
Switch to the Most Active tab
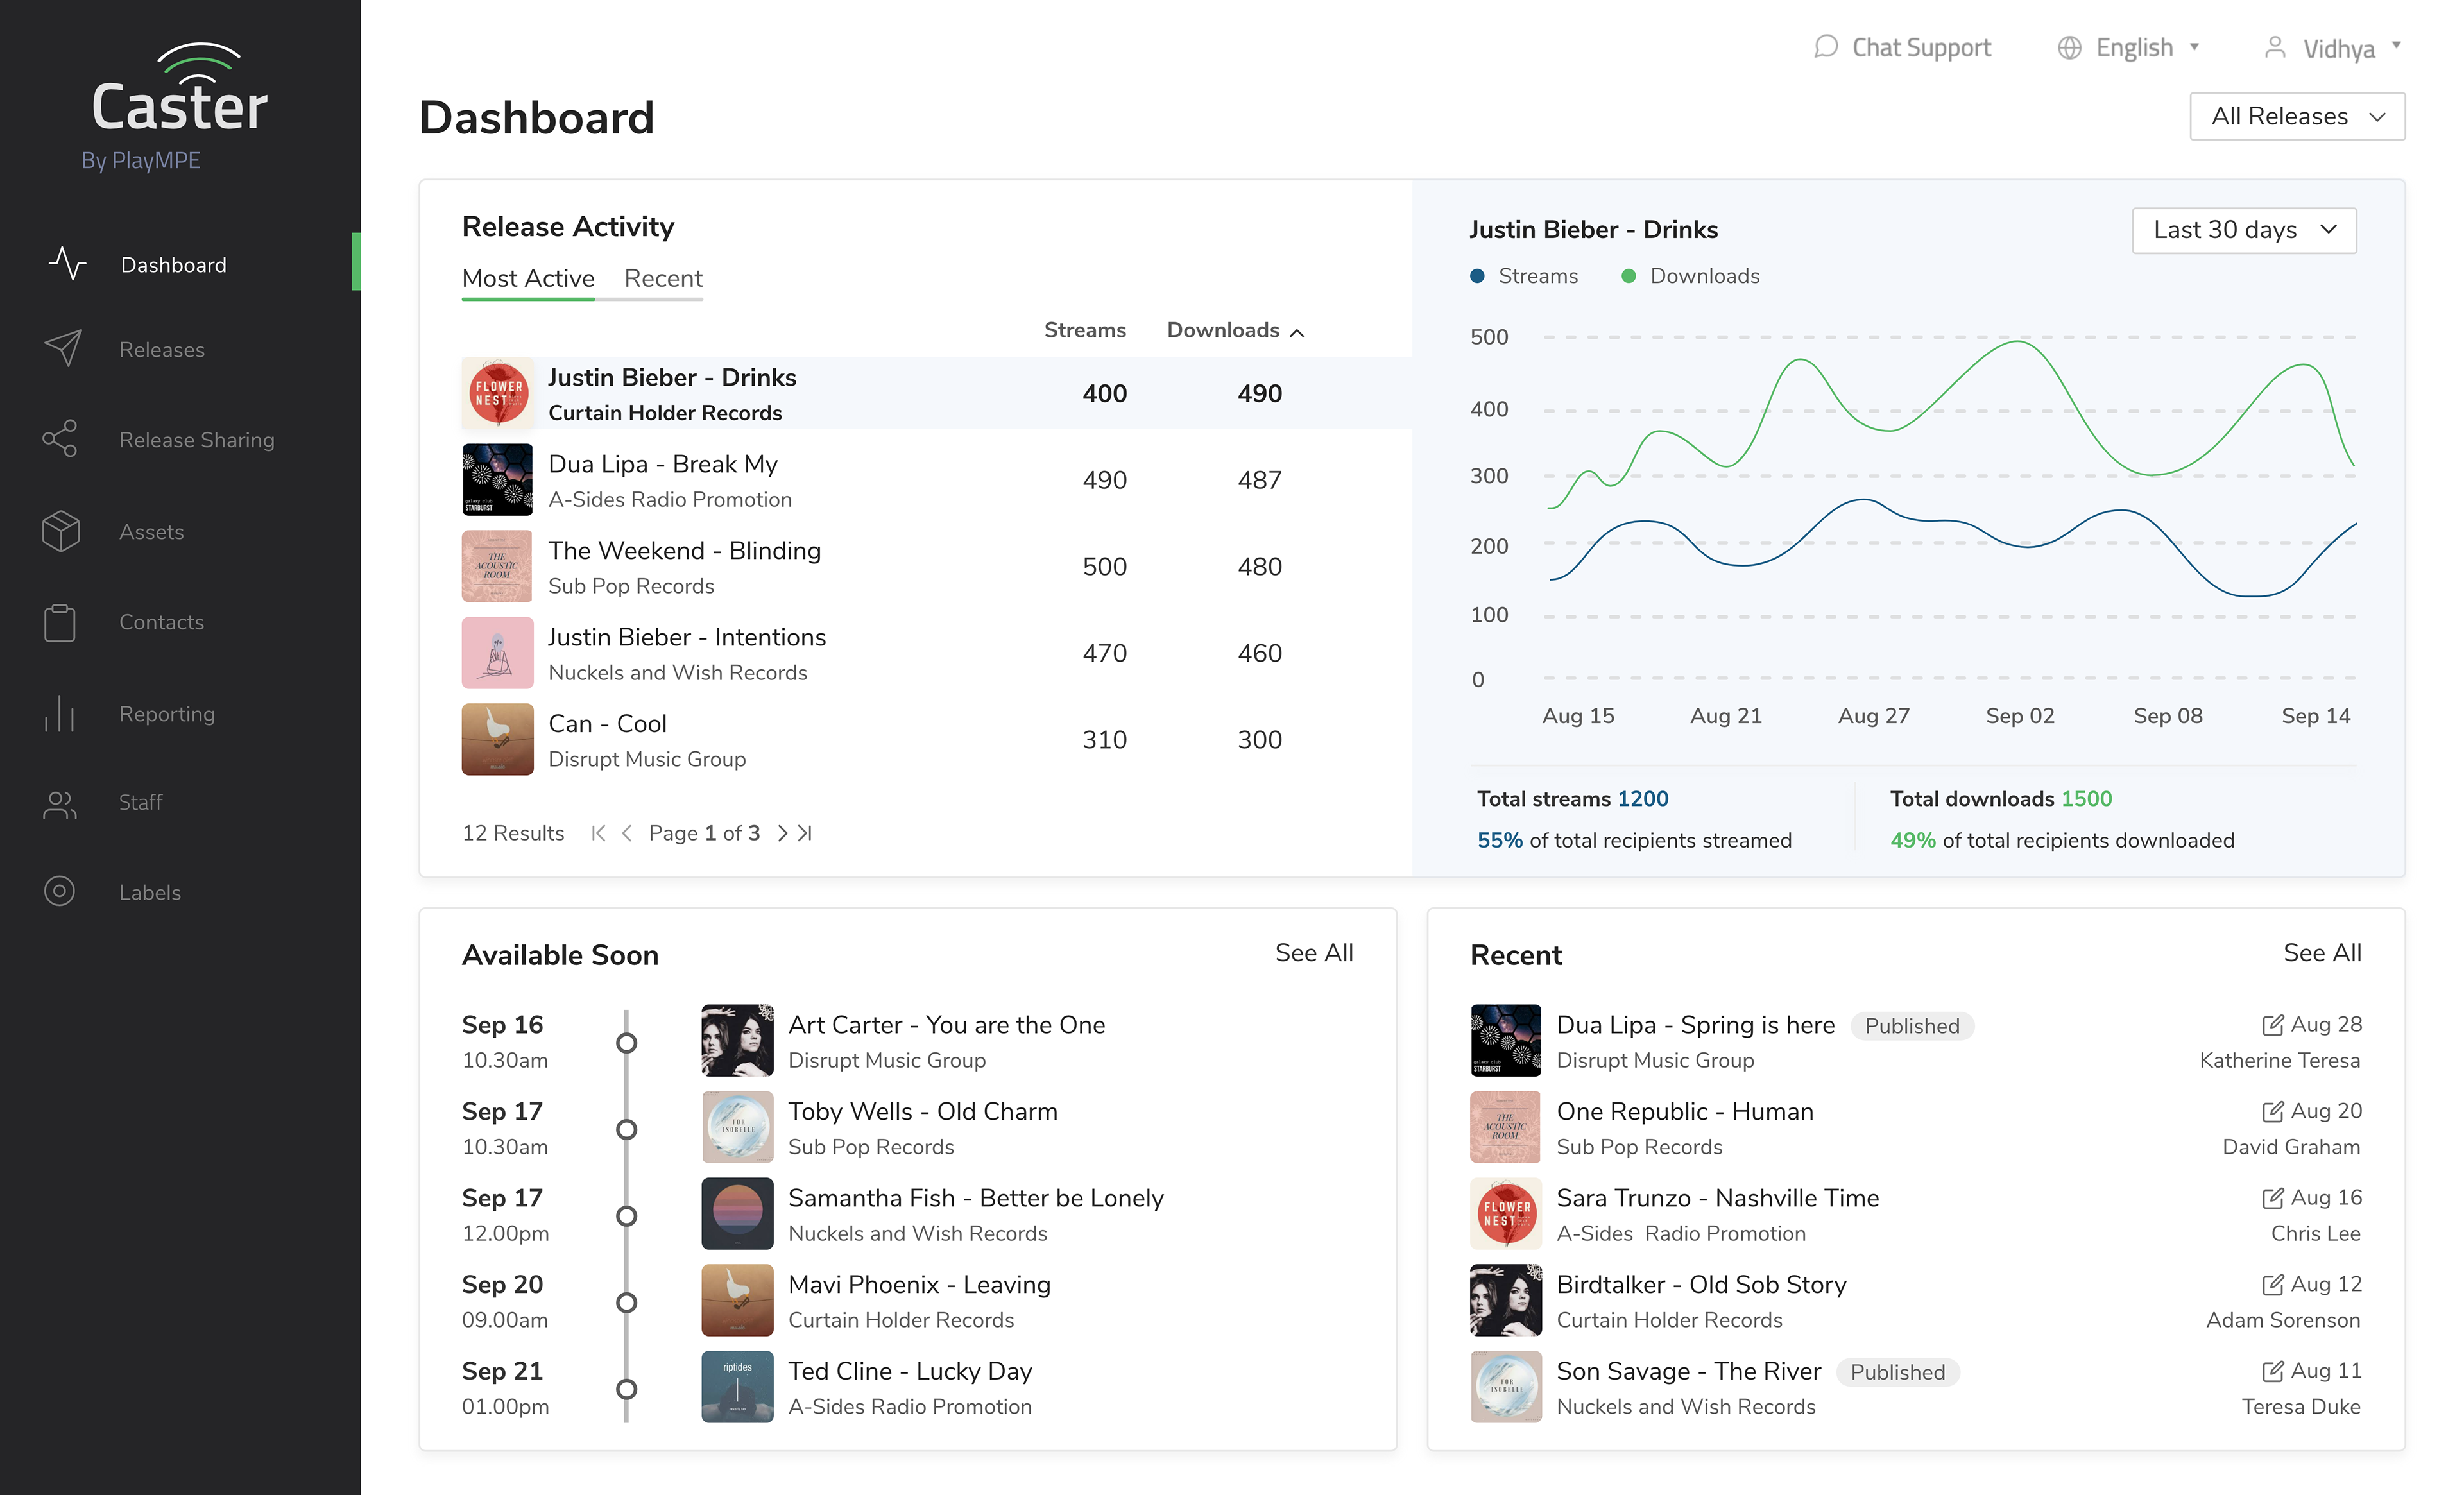coord(528,278)
